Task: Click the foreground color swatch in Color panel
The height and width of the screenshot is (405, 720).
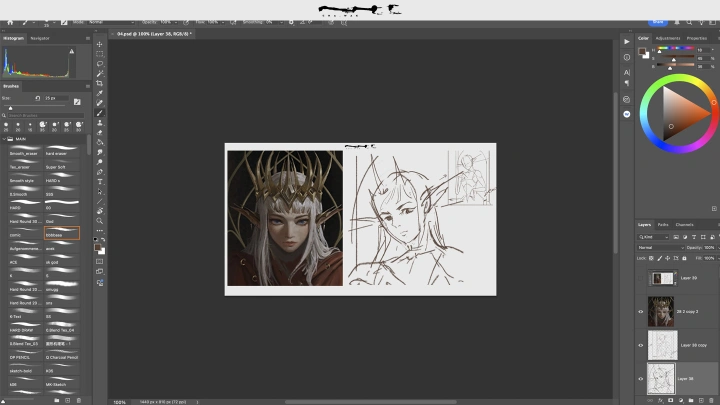Action: (x=642, y=51)
